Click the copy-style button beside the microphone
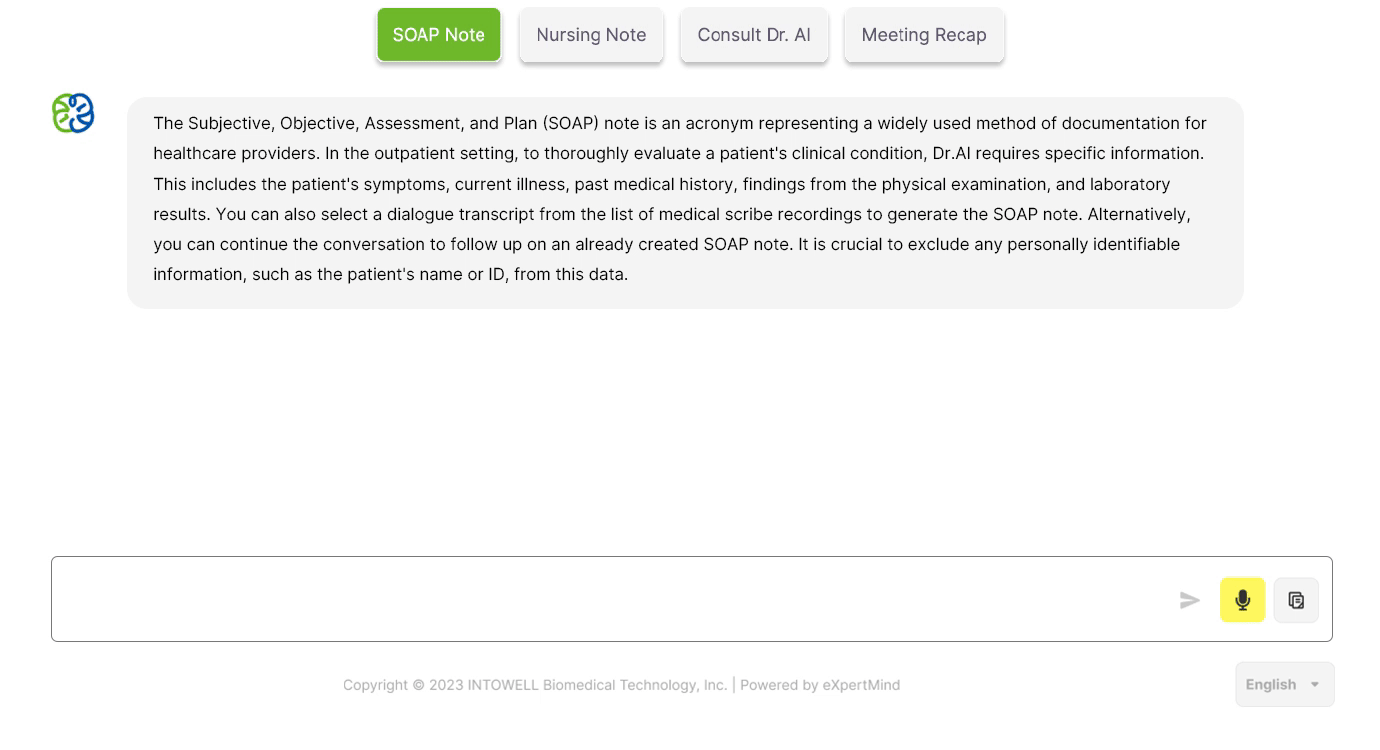The width and height of the screenshot is (1380, 750). coord(1296,600)
